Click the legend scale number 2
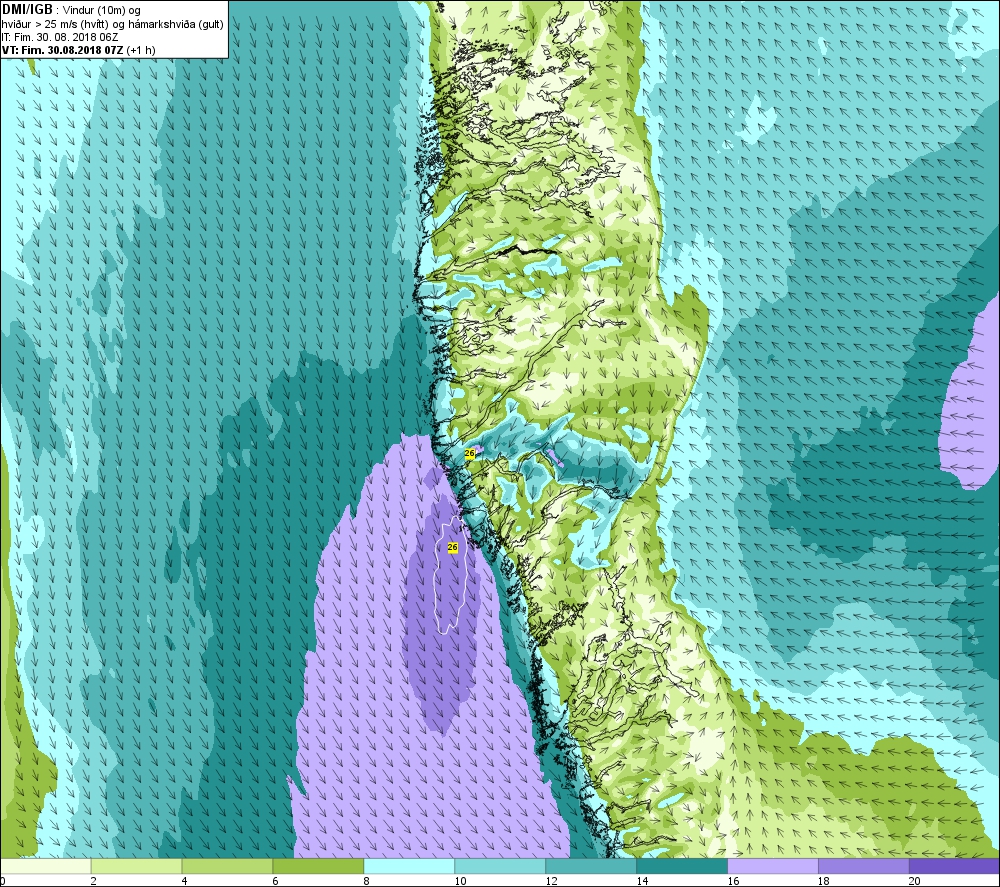 tap(94, 881)
